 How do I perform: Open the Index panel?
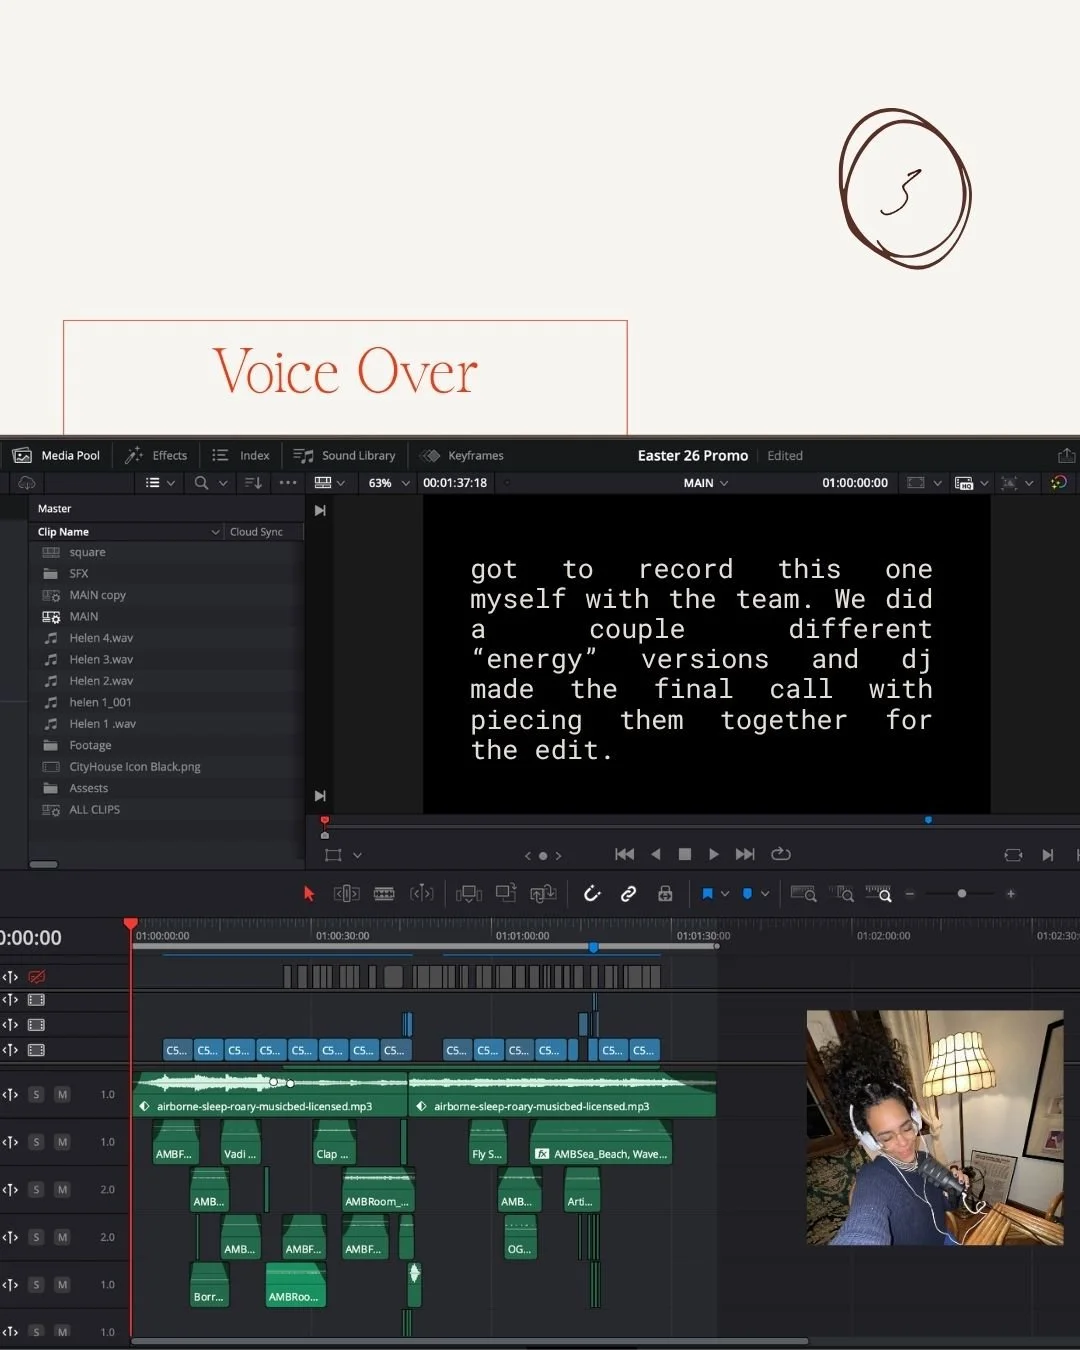[x=241, y=456]
